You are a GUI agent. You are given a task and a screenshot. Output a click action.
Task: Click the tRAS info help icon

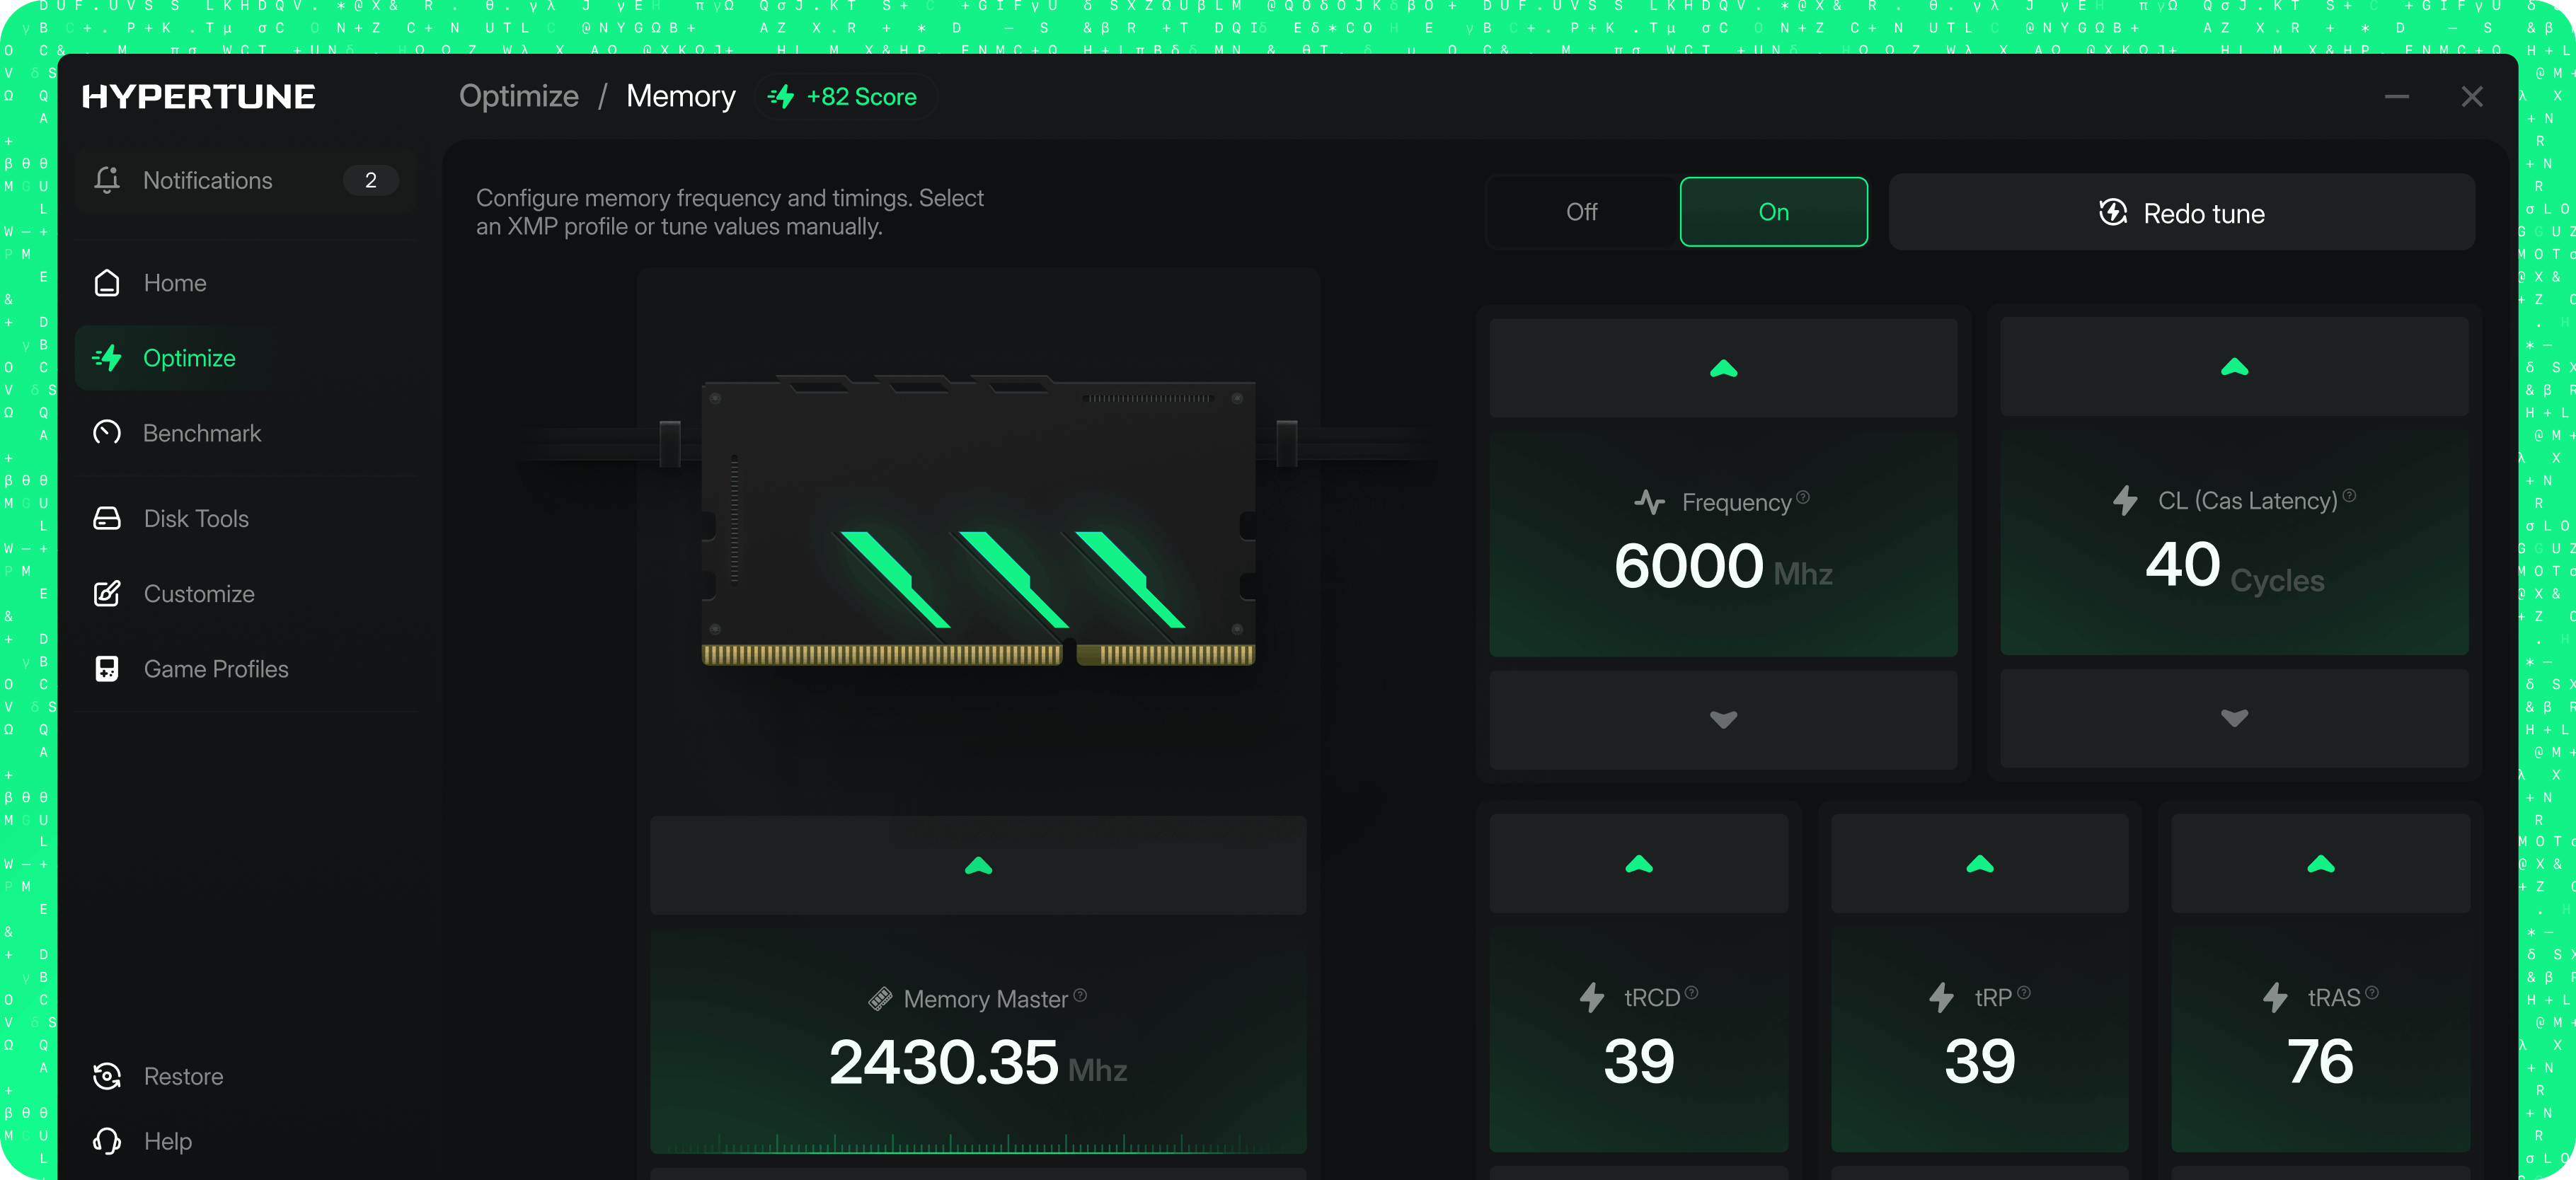click(2372, 992)
